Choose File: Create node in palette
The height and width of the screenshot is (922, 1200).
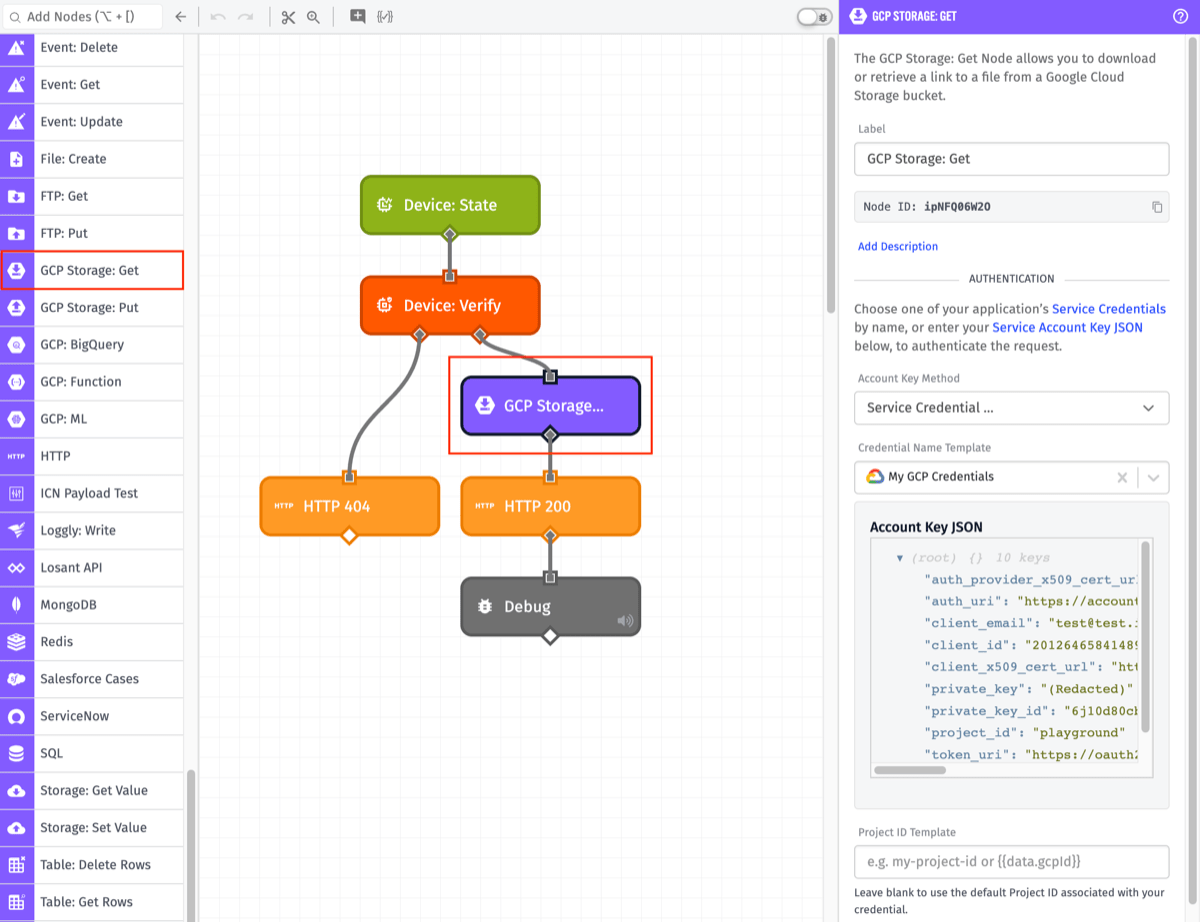pos(92,159)
